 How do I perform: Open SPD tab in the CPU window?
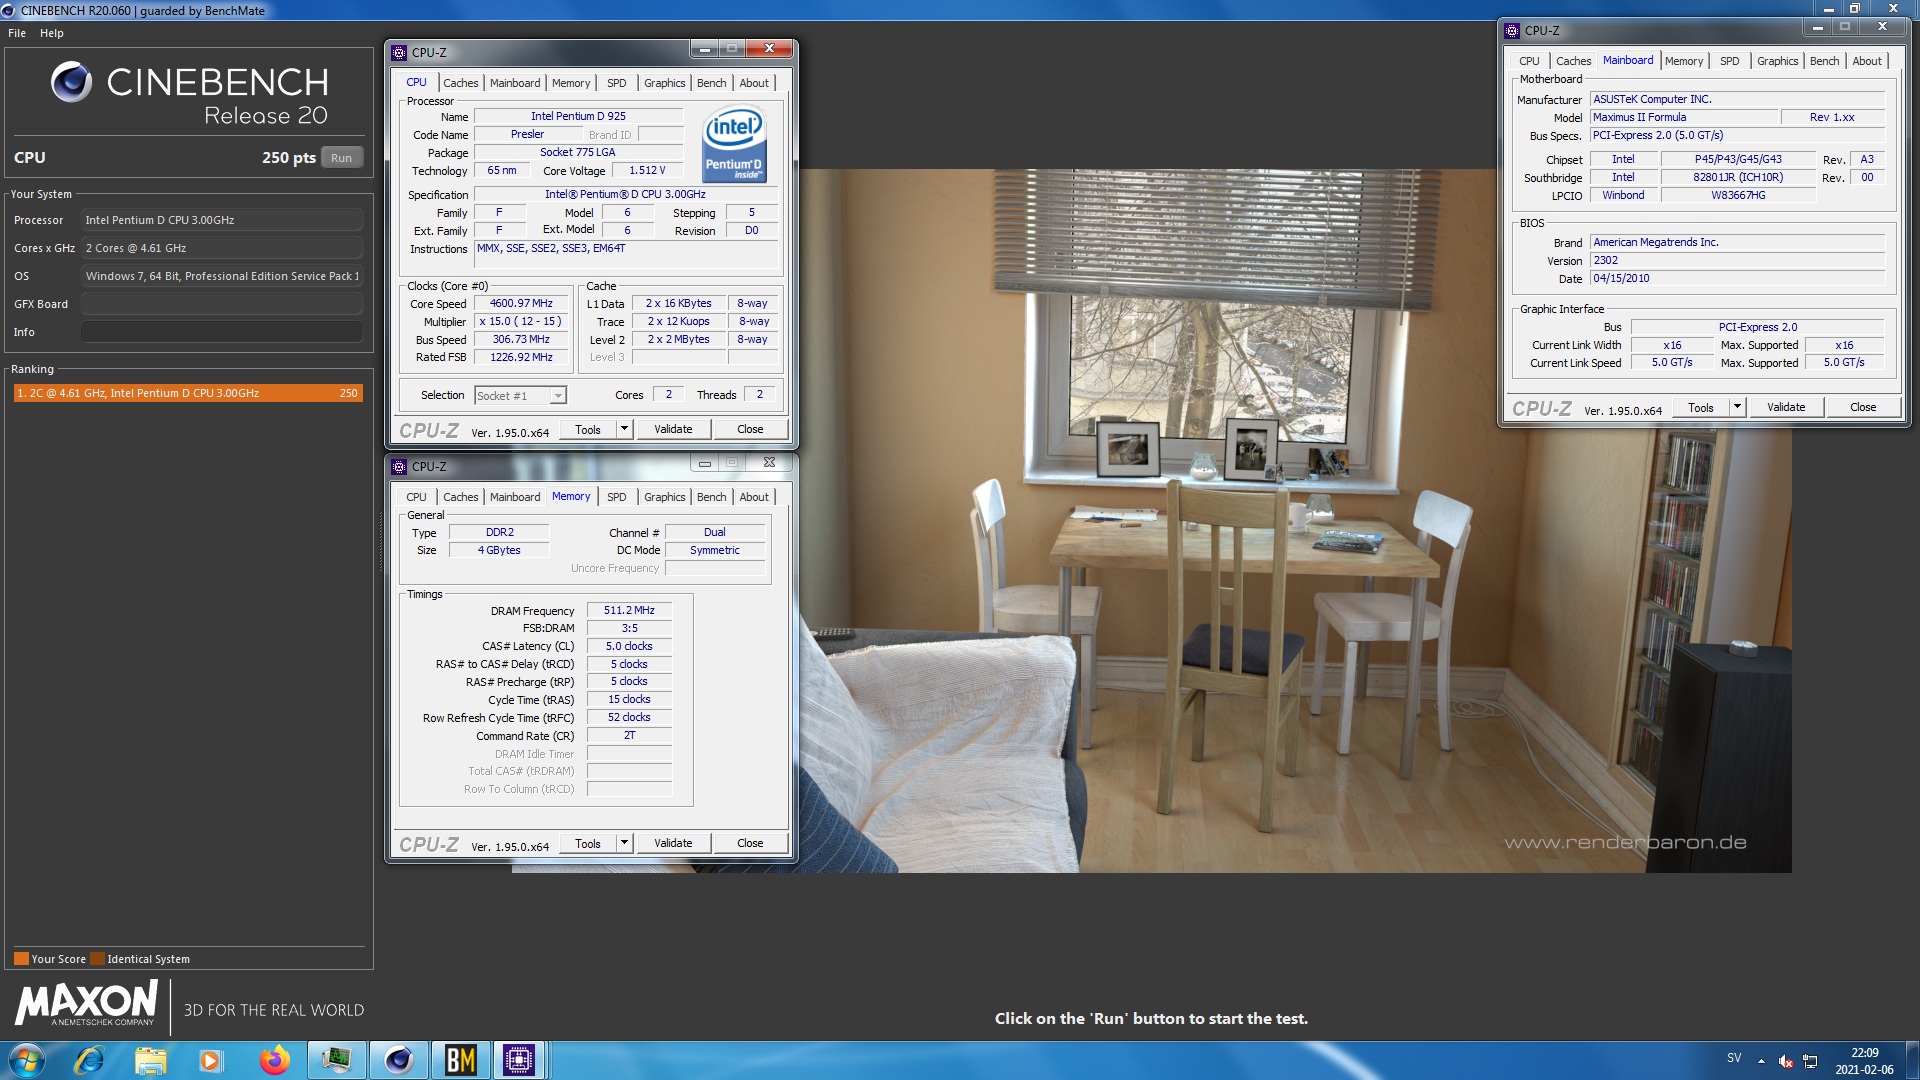pos(617,83)
